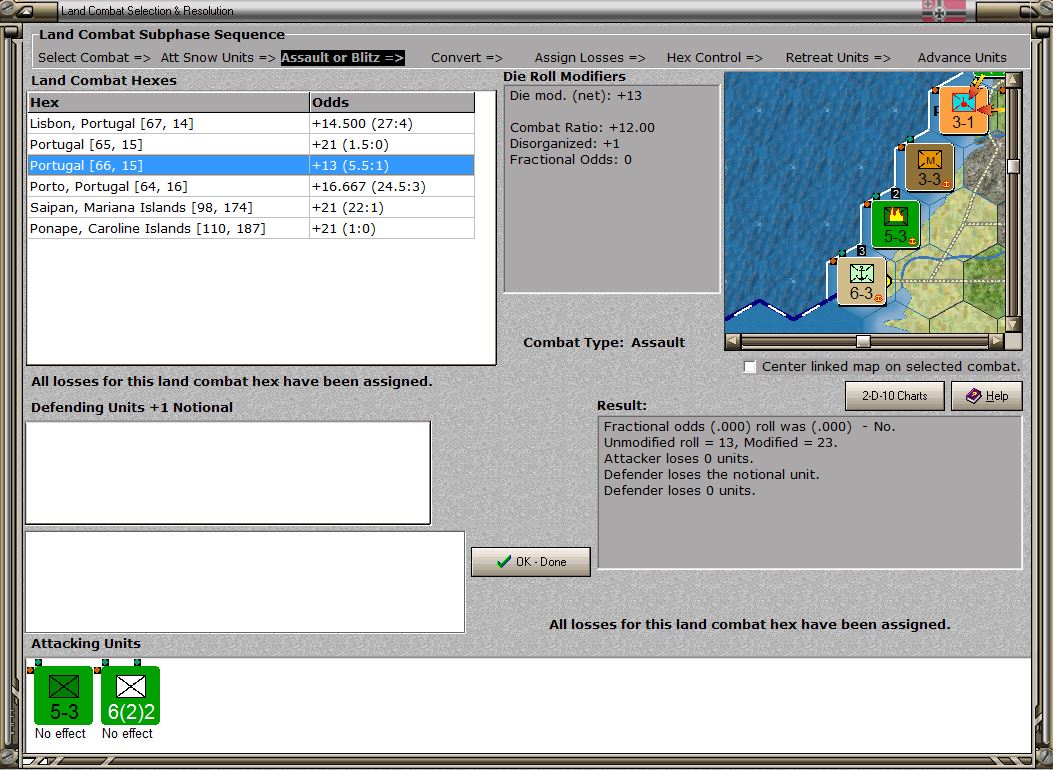Select the Ponape, Caroline Islands combat row

(251, 228)
